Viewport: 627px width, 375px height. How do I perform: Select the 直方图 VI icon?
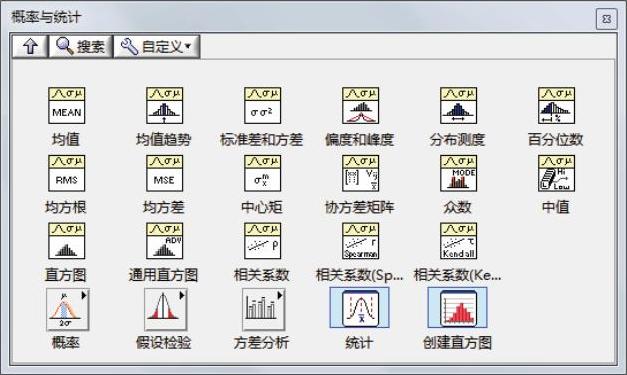(66, 241)
